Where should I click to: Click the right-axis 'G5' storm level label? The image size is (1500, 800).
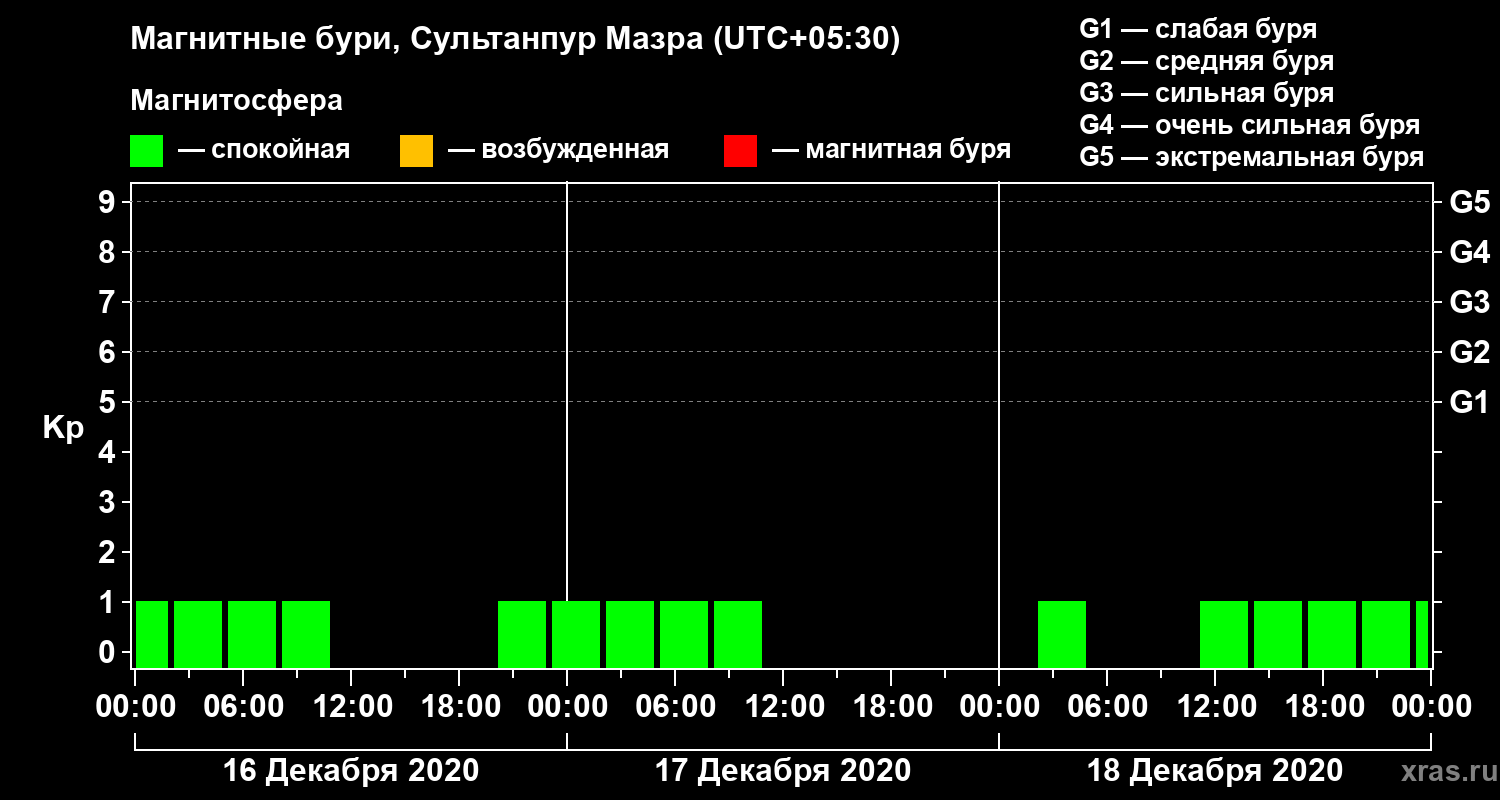coord(1469,202)
